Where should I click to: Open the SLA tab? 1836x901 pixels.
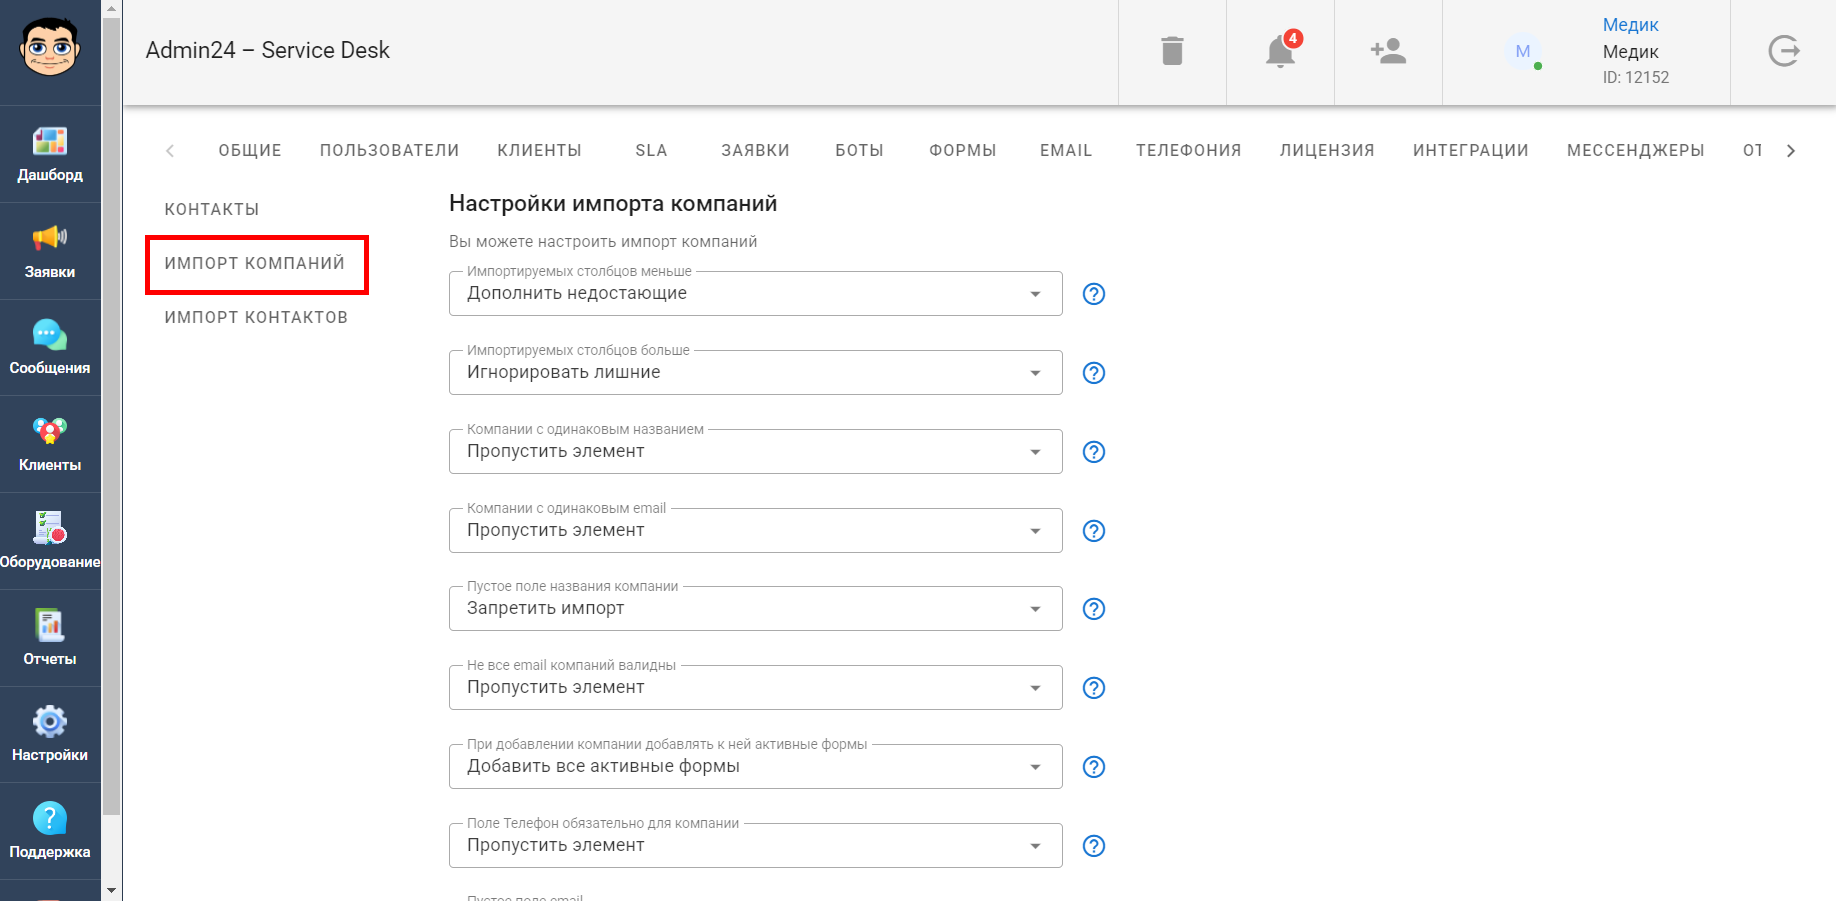[651, 151]
